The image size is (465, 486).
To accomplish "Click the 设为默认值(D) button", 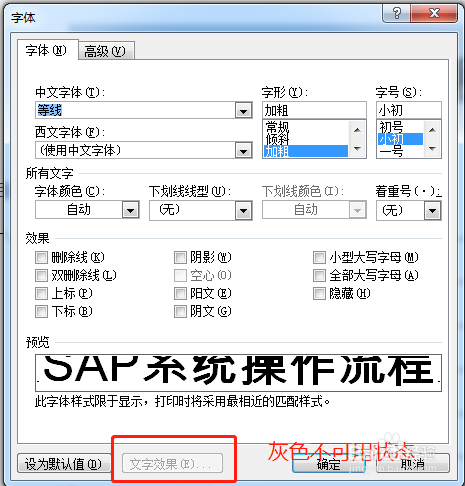I will pos(64,463).
